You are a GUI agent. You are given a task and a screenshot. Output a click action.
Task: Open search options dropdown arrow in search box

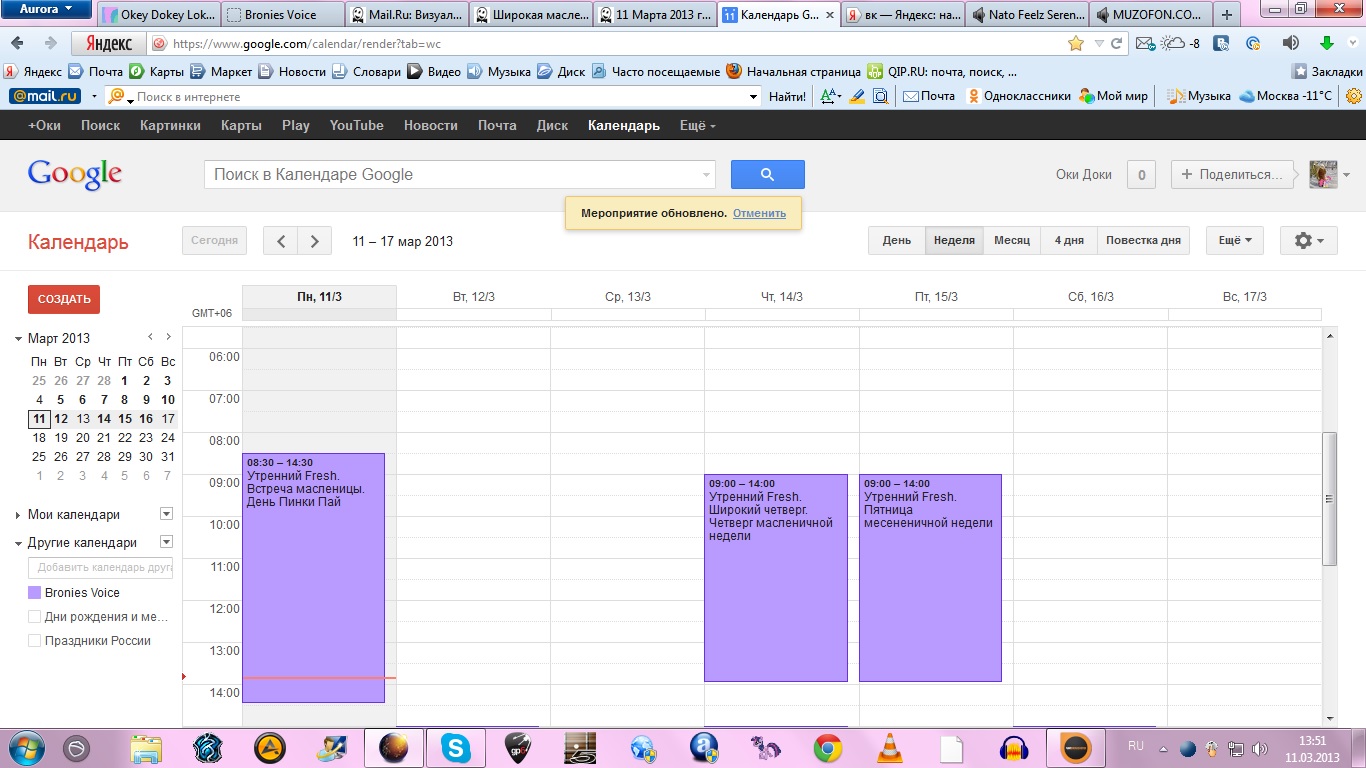707,175
